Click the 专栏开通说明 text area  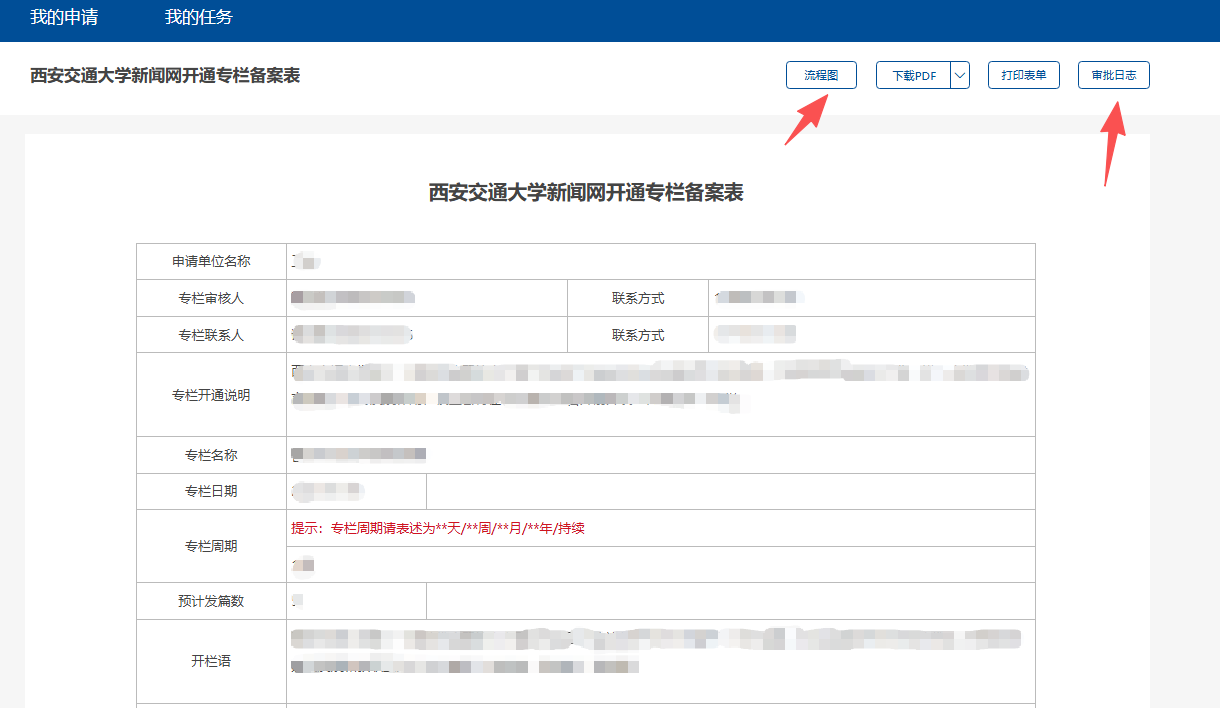[660, 394]
